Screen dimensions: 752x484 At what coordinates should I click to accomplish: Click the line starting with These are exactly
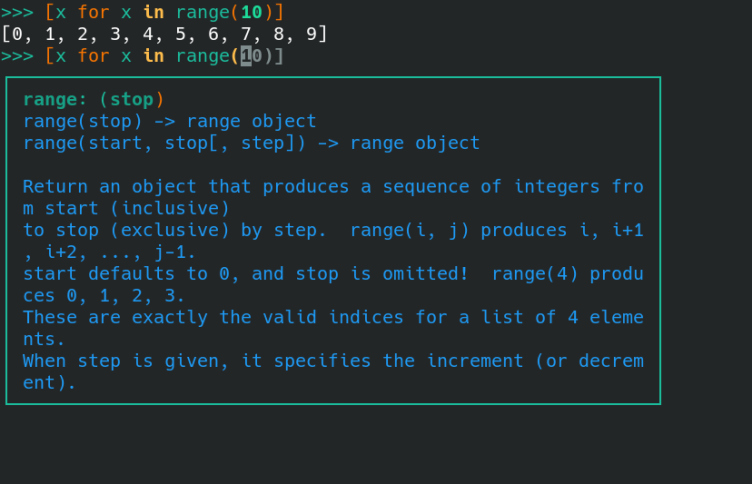(x=333, y=317)
